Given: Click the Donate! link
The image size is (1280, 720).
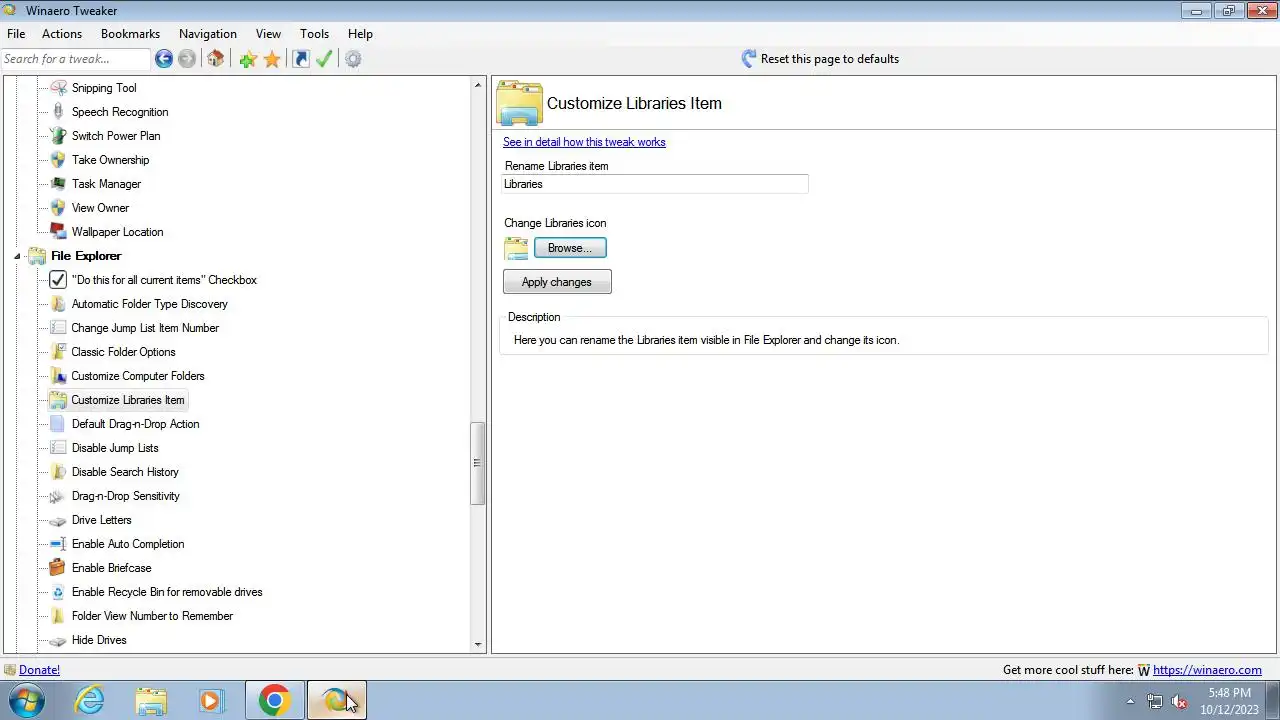Looking at the screenshot, I should pyautogui.click(x=39, y=670).
